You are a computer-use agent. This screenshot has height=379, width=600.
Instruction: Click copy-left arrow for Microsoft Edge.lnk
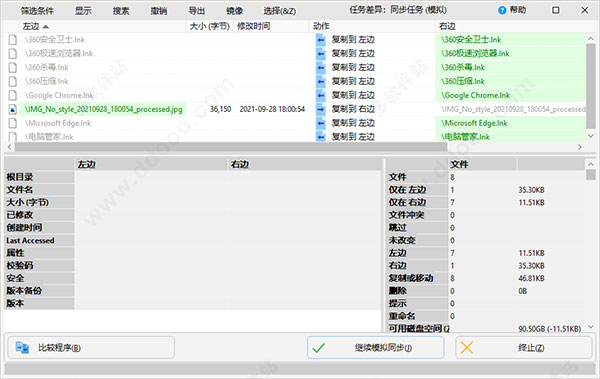tap(321, 123)
